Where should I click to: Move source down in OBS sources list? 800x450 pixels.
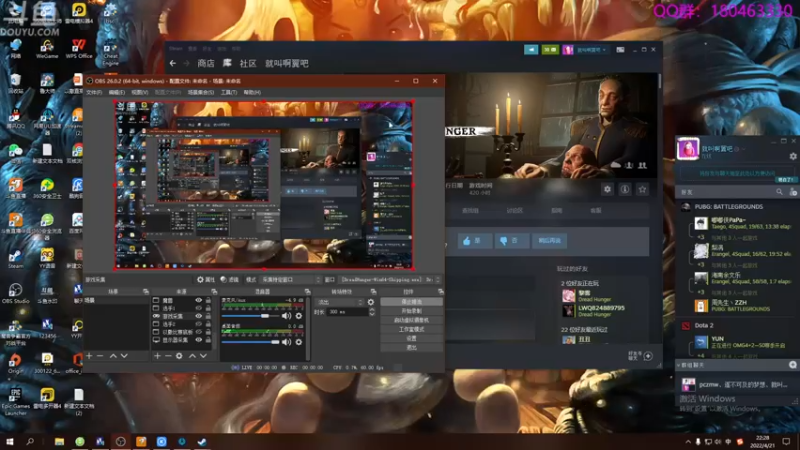point(203,356)
